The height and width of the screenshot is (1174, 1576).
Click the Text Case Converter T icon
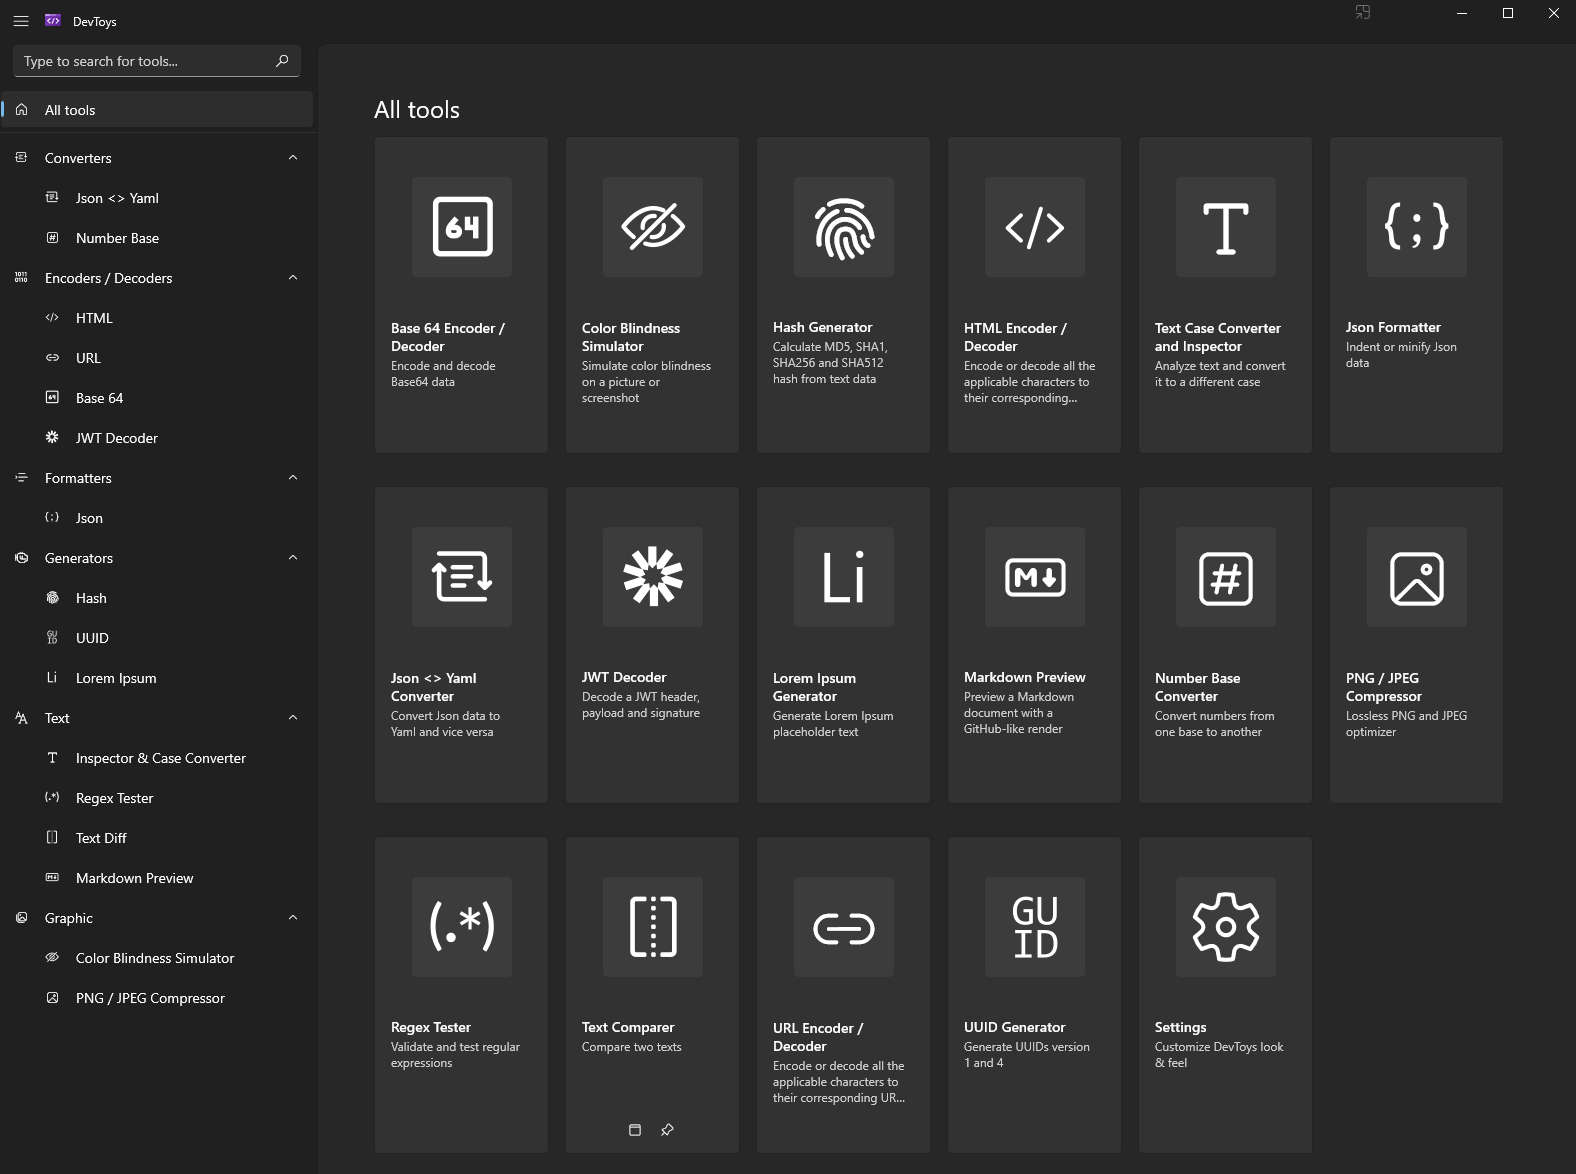tap(1226, 227)
